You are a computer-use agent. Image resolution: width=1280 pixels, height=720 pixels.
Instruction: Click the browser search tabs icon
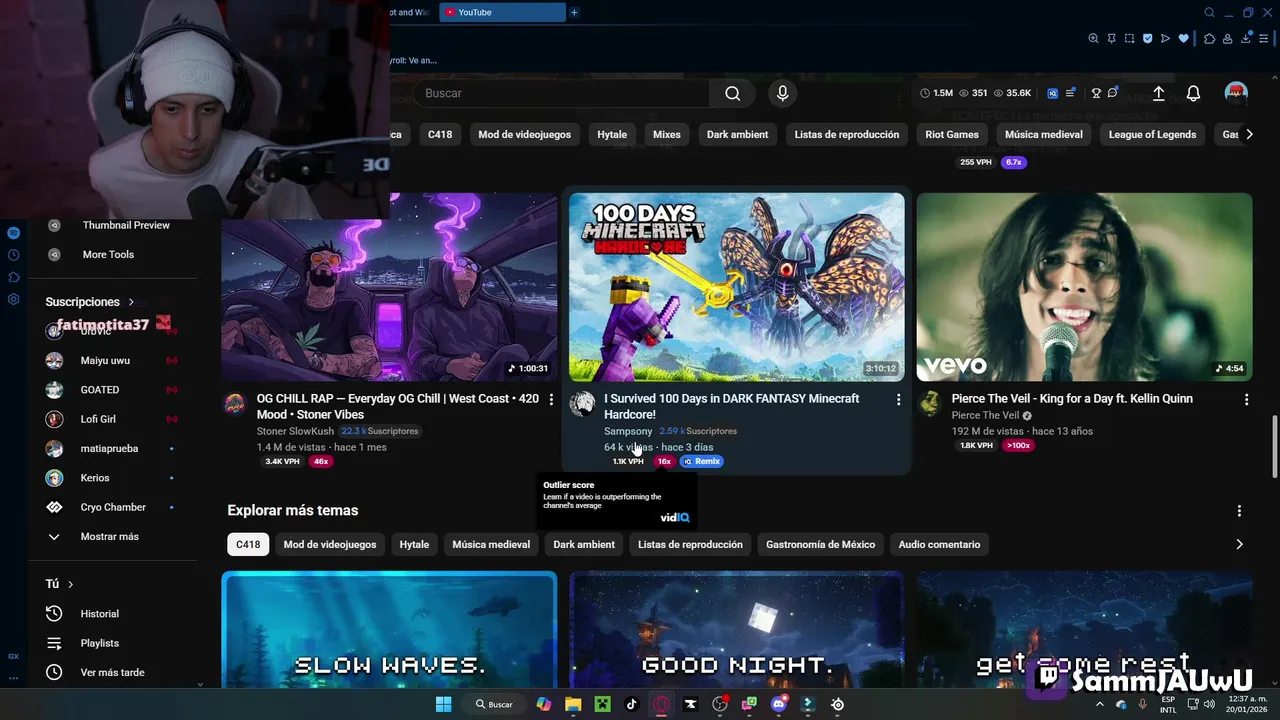(x=1209, y=12)
